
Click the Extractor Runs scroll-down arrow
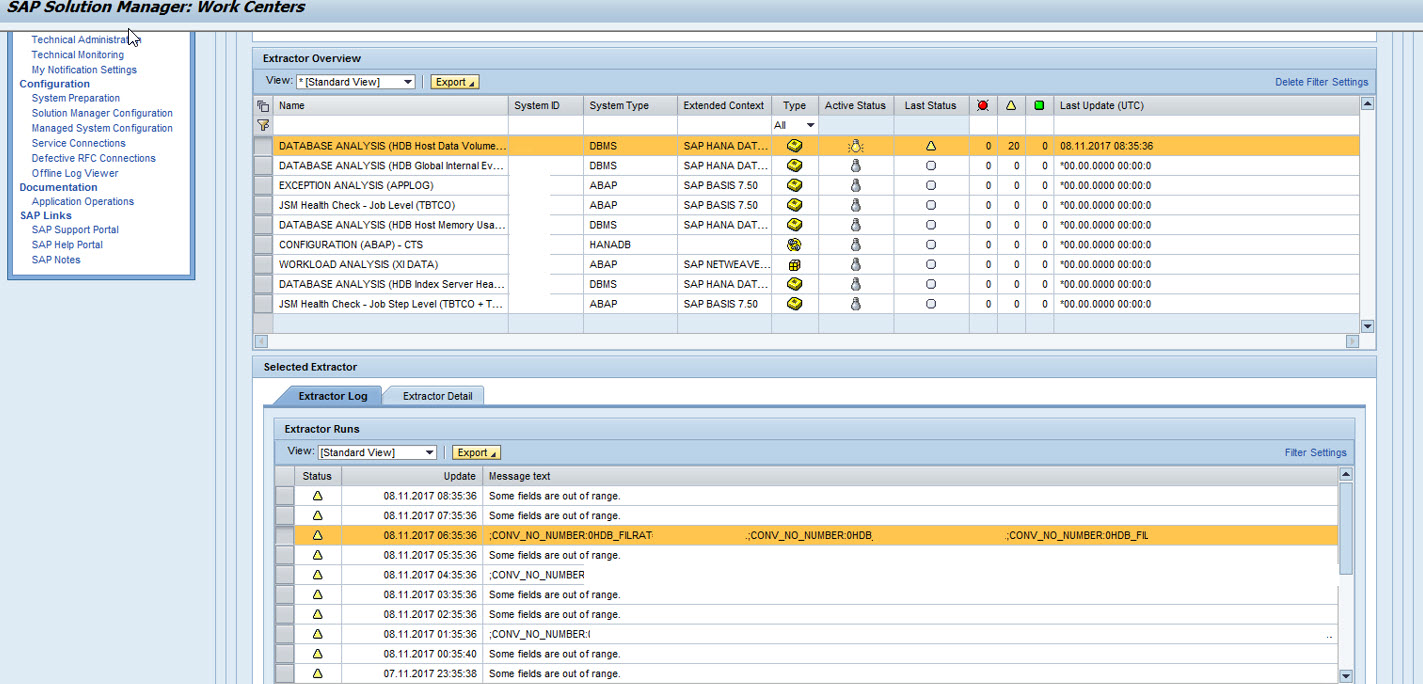click(x=1345, y=676)
